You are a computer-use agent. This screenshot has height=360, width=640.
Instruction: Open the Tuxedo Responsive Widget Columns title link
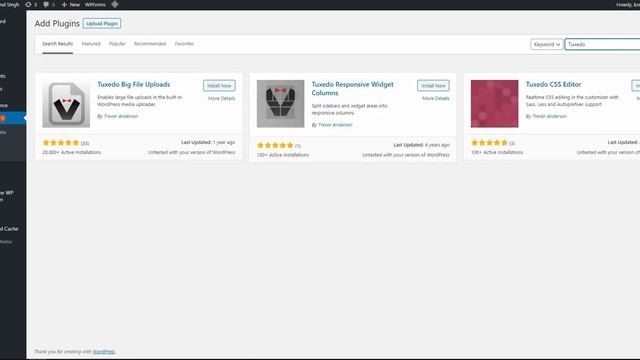coord(352,89)
